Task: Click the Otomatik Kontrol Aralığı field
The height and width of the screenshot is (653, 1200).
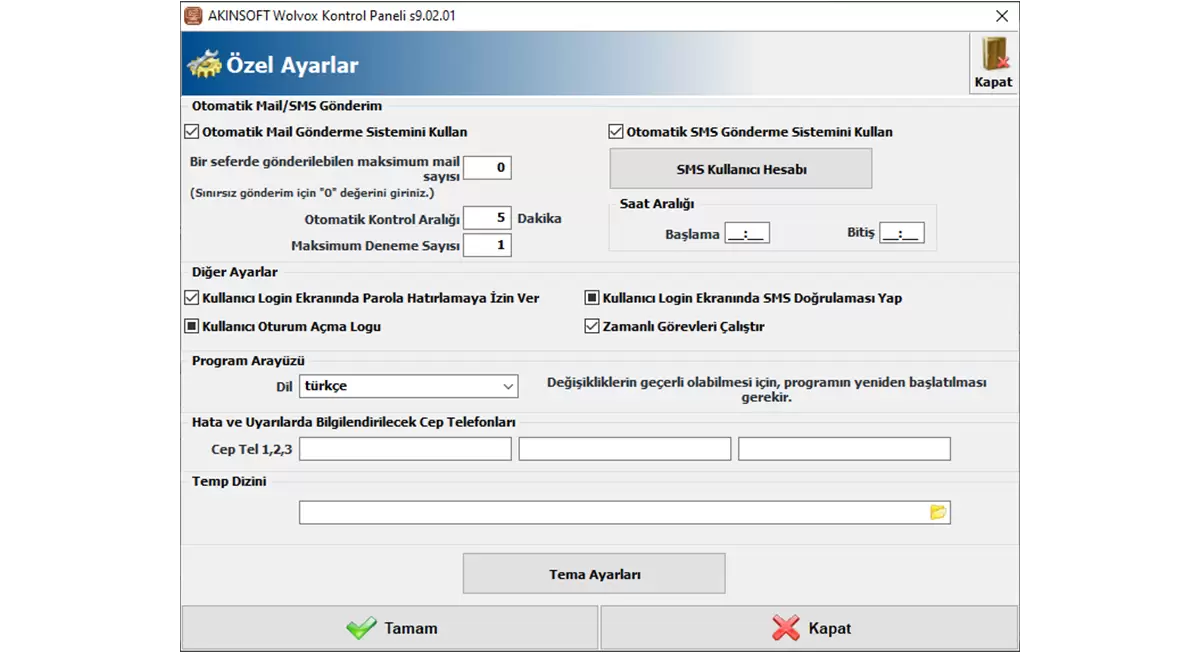Action: [x=487, y=218]
